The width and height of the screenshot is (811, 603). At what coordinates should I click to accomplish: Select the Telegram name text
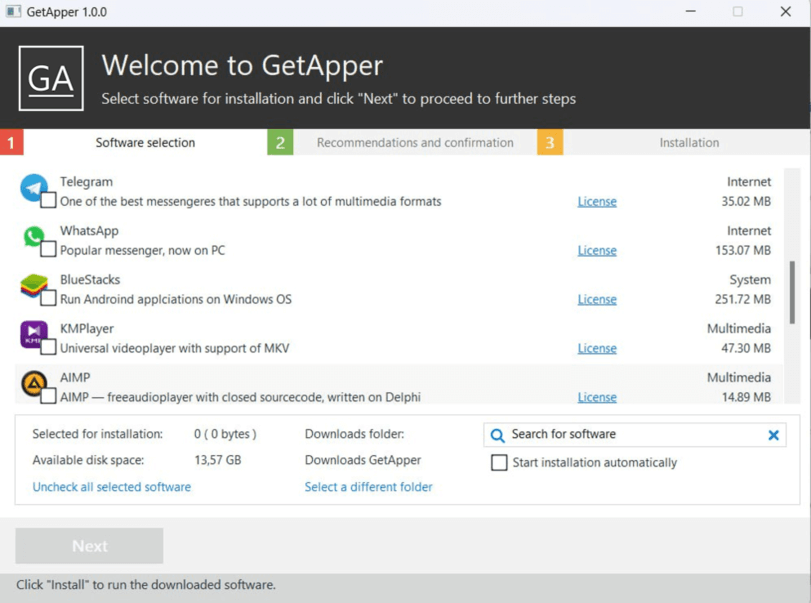tap(86, 182)
